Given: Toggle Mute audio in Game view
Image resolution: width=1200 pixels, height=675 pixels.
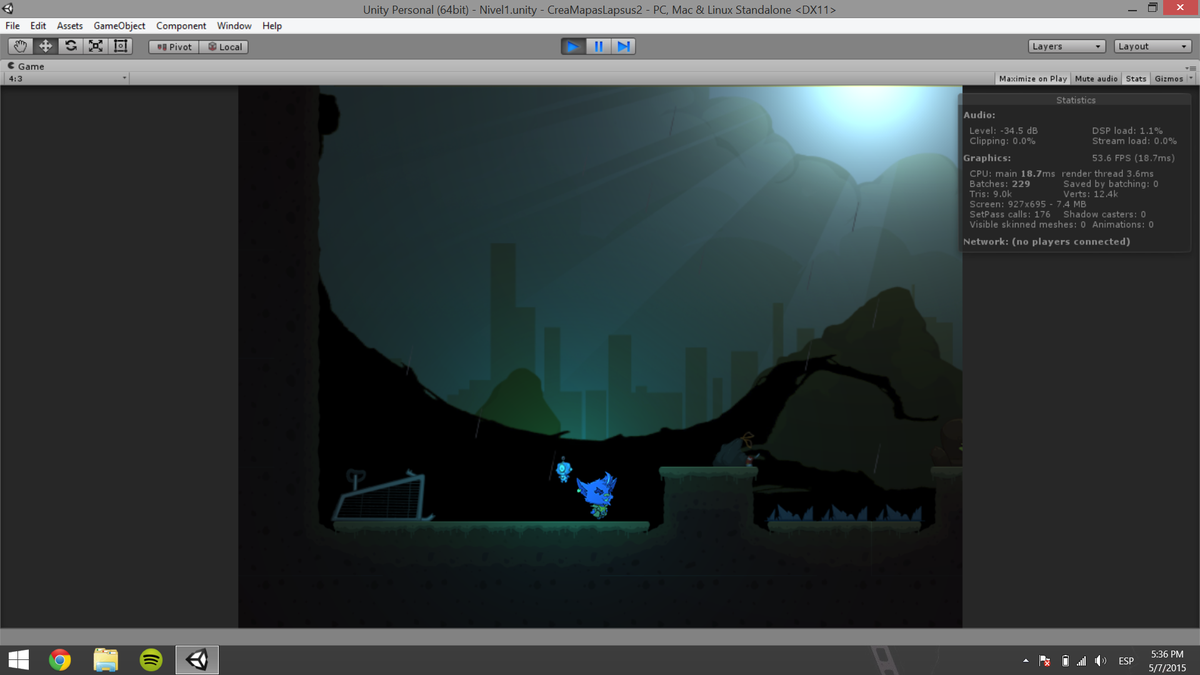Looking at the screenshot, I should (x=1096, y=78).
